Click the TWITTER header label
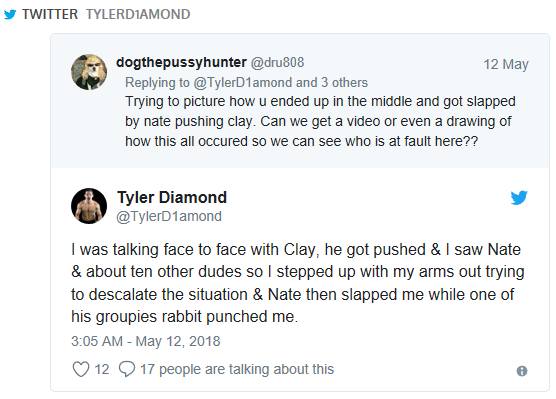The image size is (556, 399). [x=50, y=15]
